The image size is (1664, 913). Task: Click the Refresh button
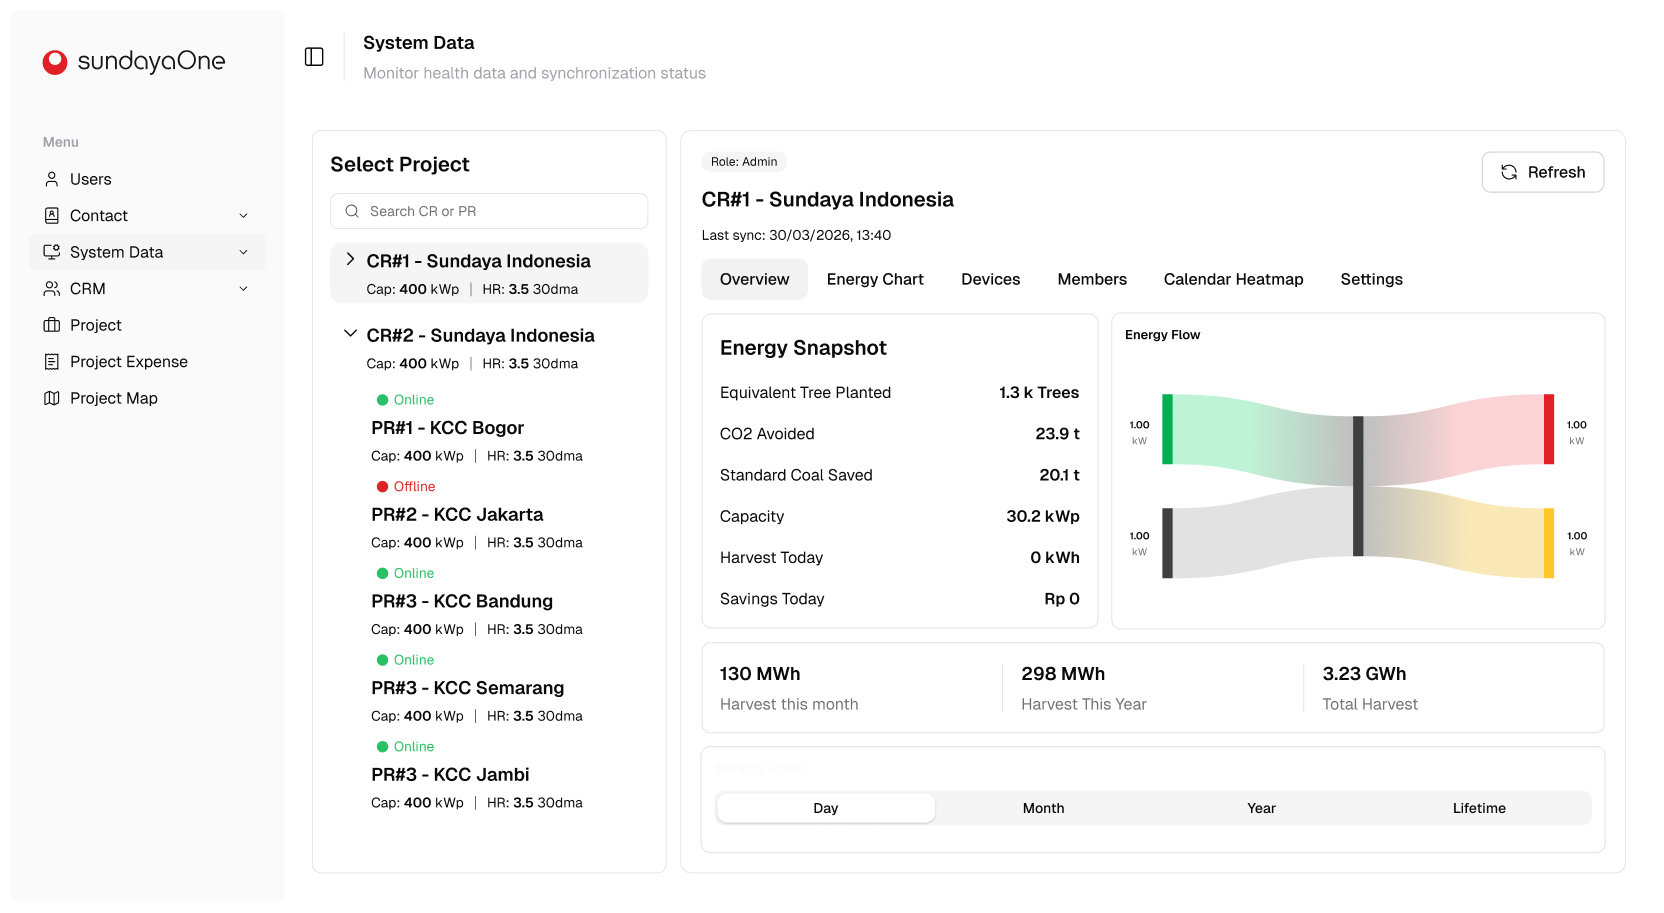(1543, 172)
